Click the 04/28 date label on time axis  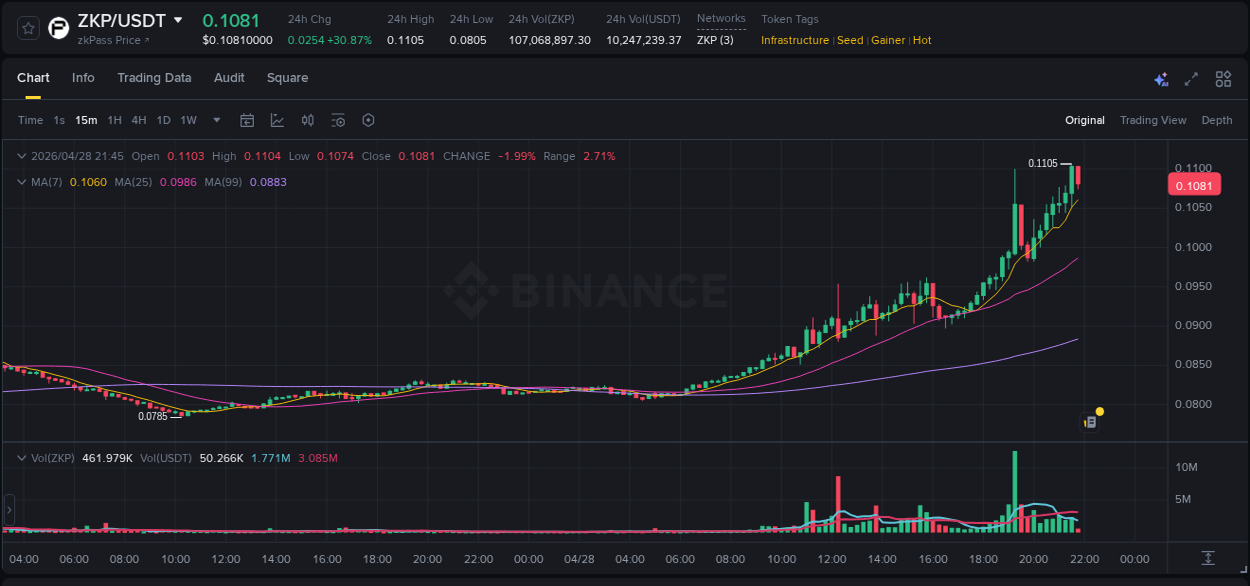coord(581,559)
